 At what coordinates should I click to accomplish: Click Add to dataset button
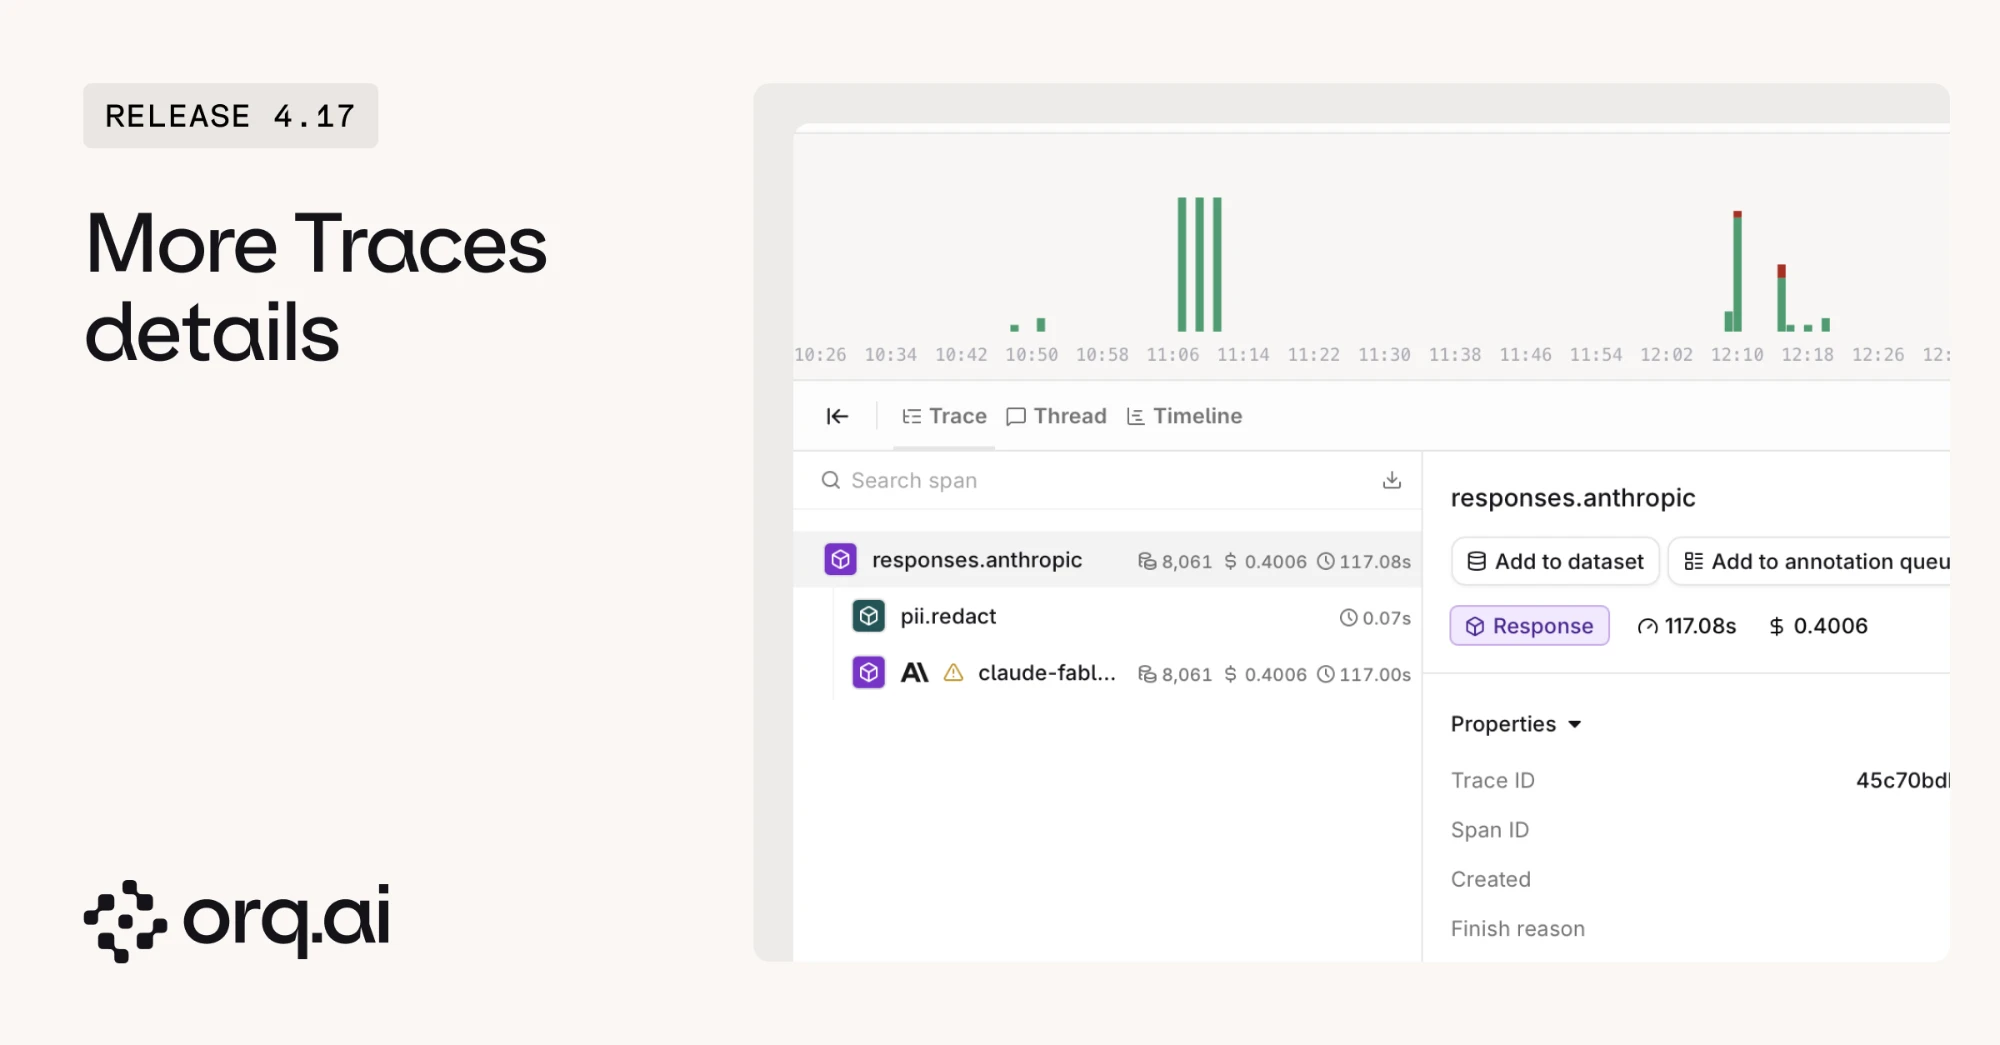[1555, 561]
